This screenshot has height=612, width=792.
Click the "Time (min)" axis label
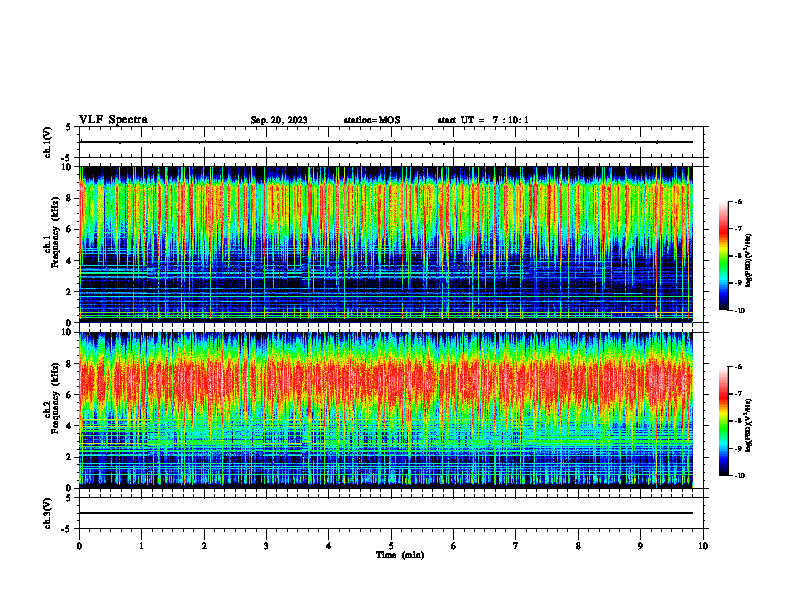coord(400,555)
